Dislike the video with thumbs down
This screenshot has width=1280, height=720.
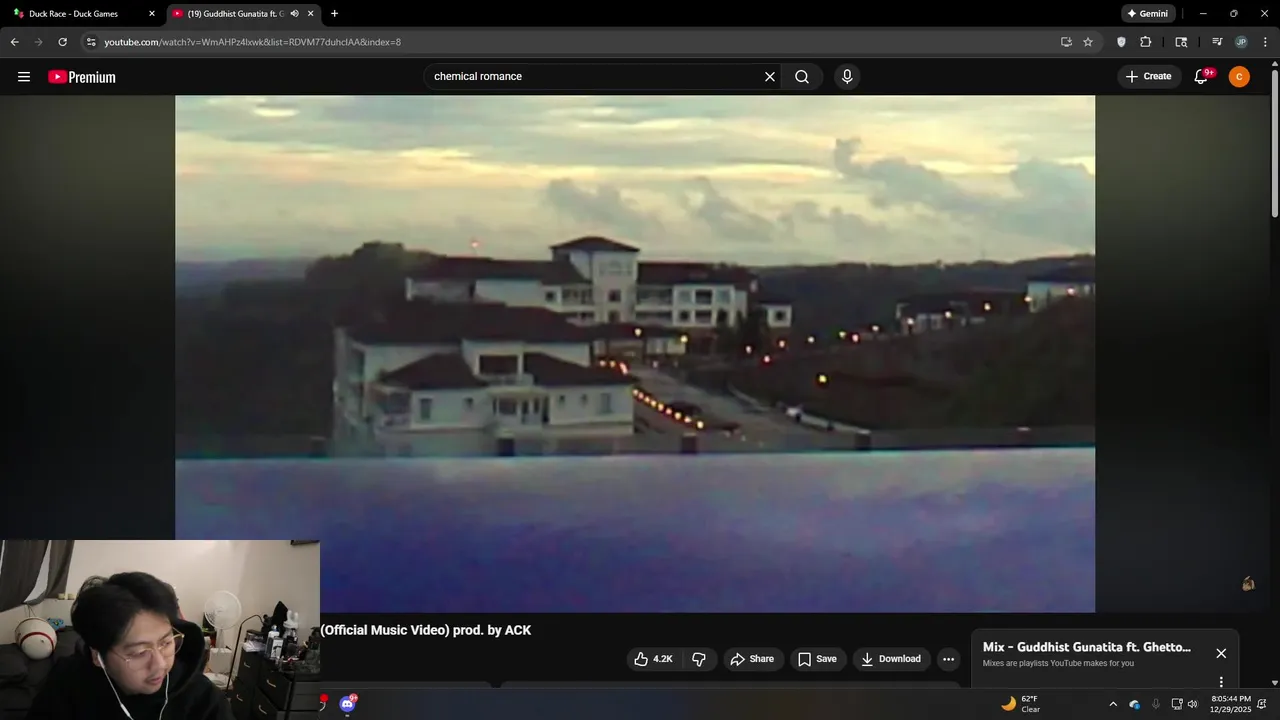click(699, 659)
